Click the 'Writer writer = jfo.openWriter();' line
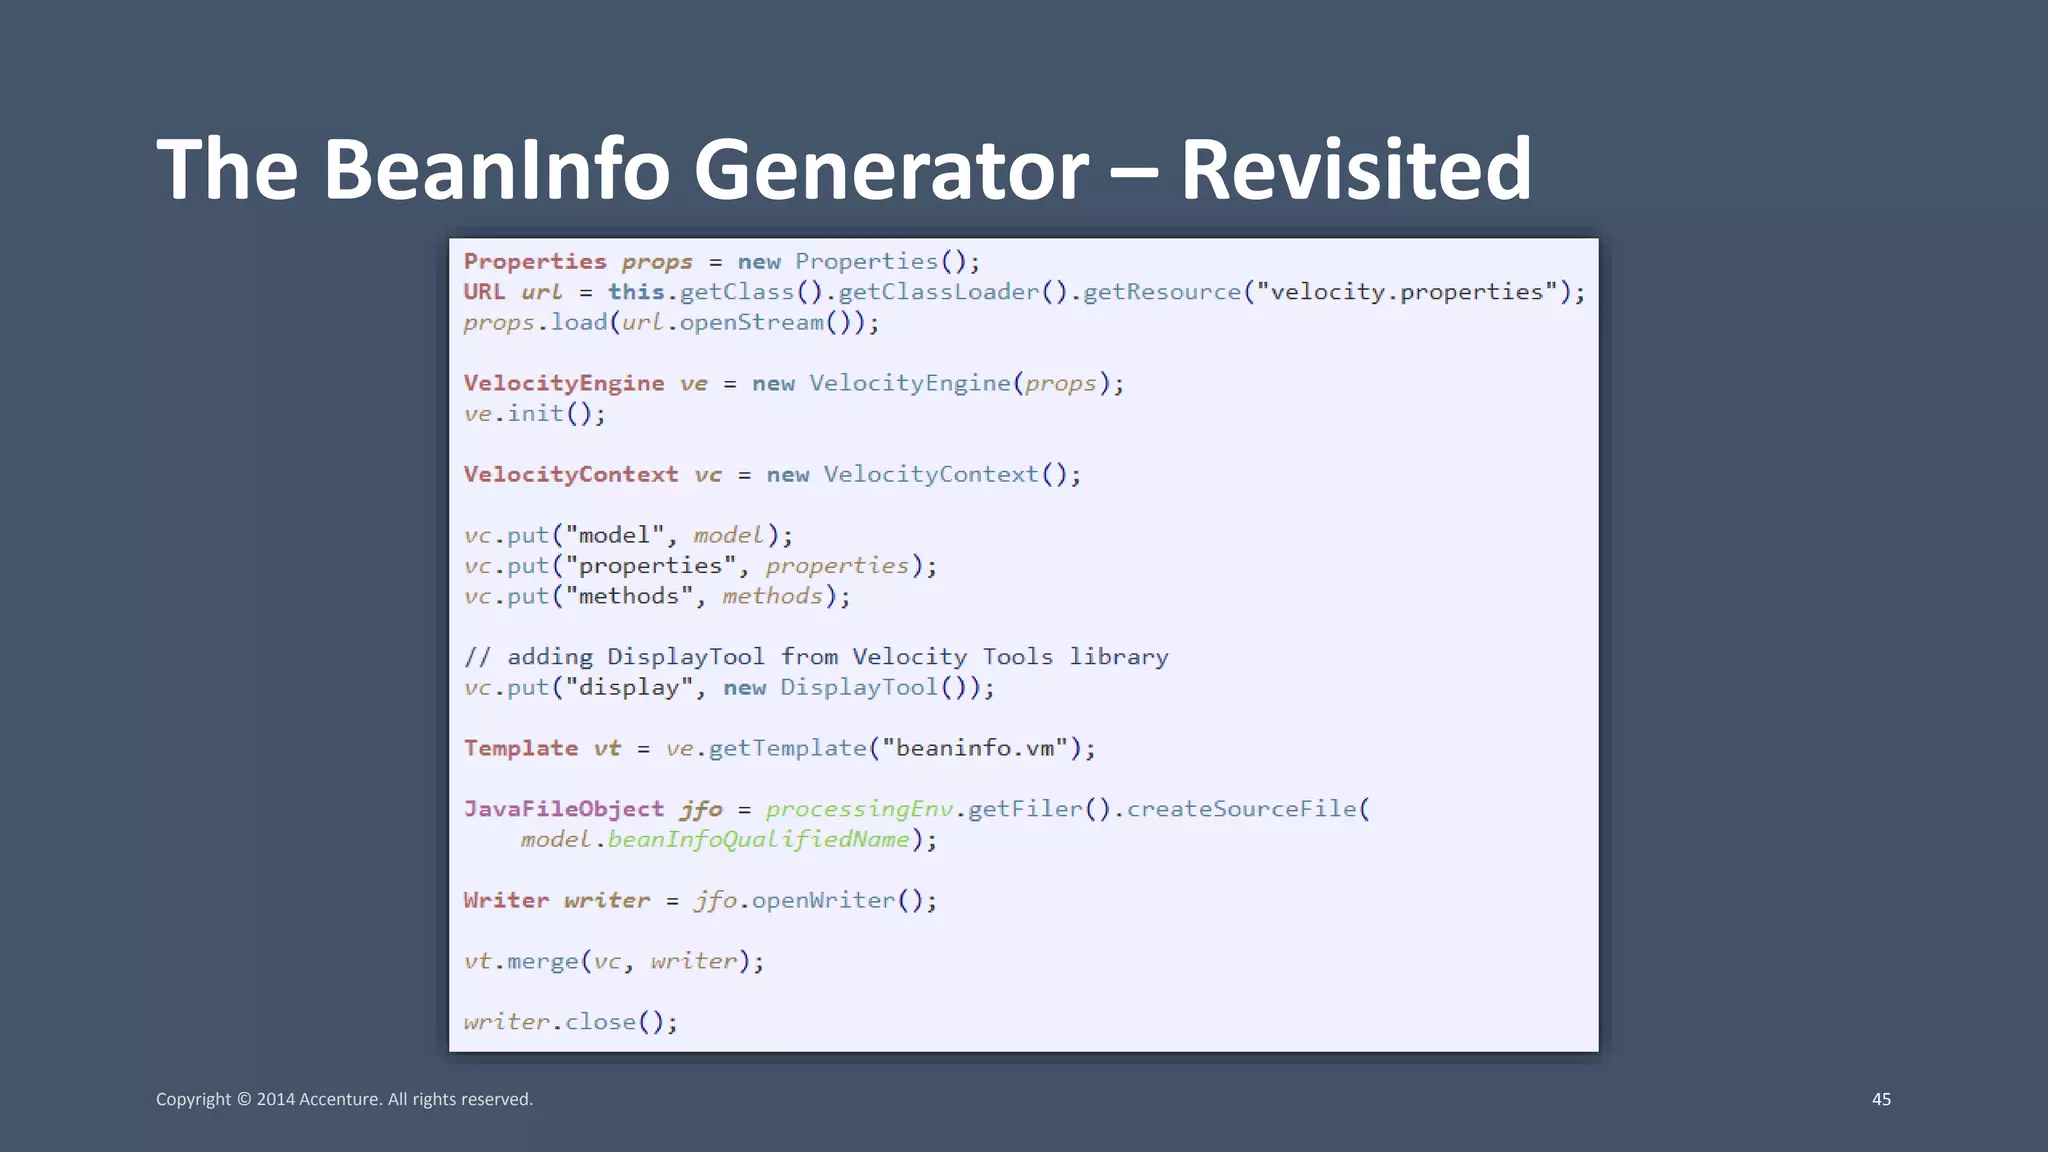The image size is (2048, 1152). tap(700, 901)
